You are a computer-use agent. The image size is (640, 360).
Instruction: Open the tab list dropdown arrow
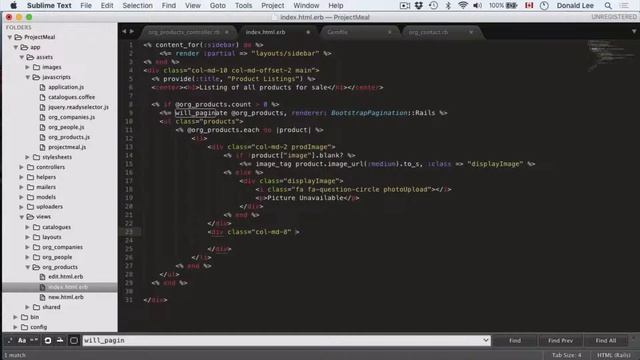(634, 31)
